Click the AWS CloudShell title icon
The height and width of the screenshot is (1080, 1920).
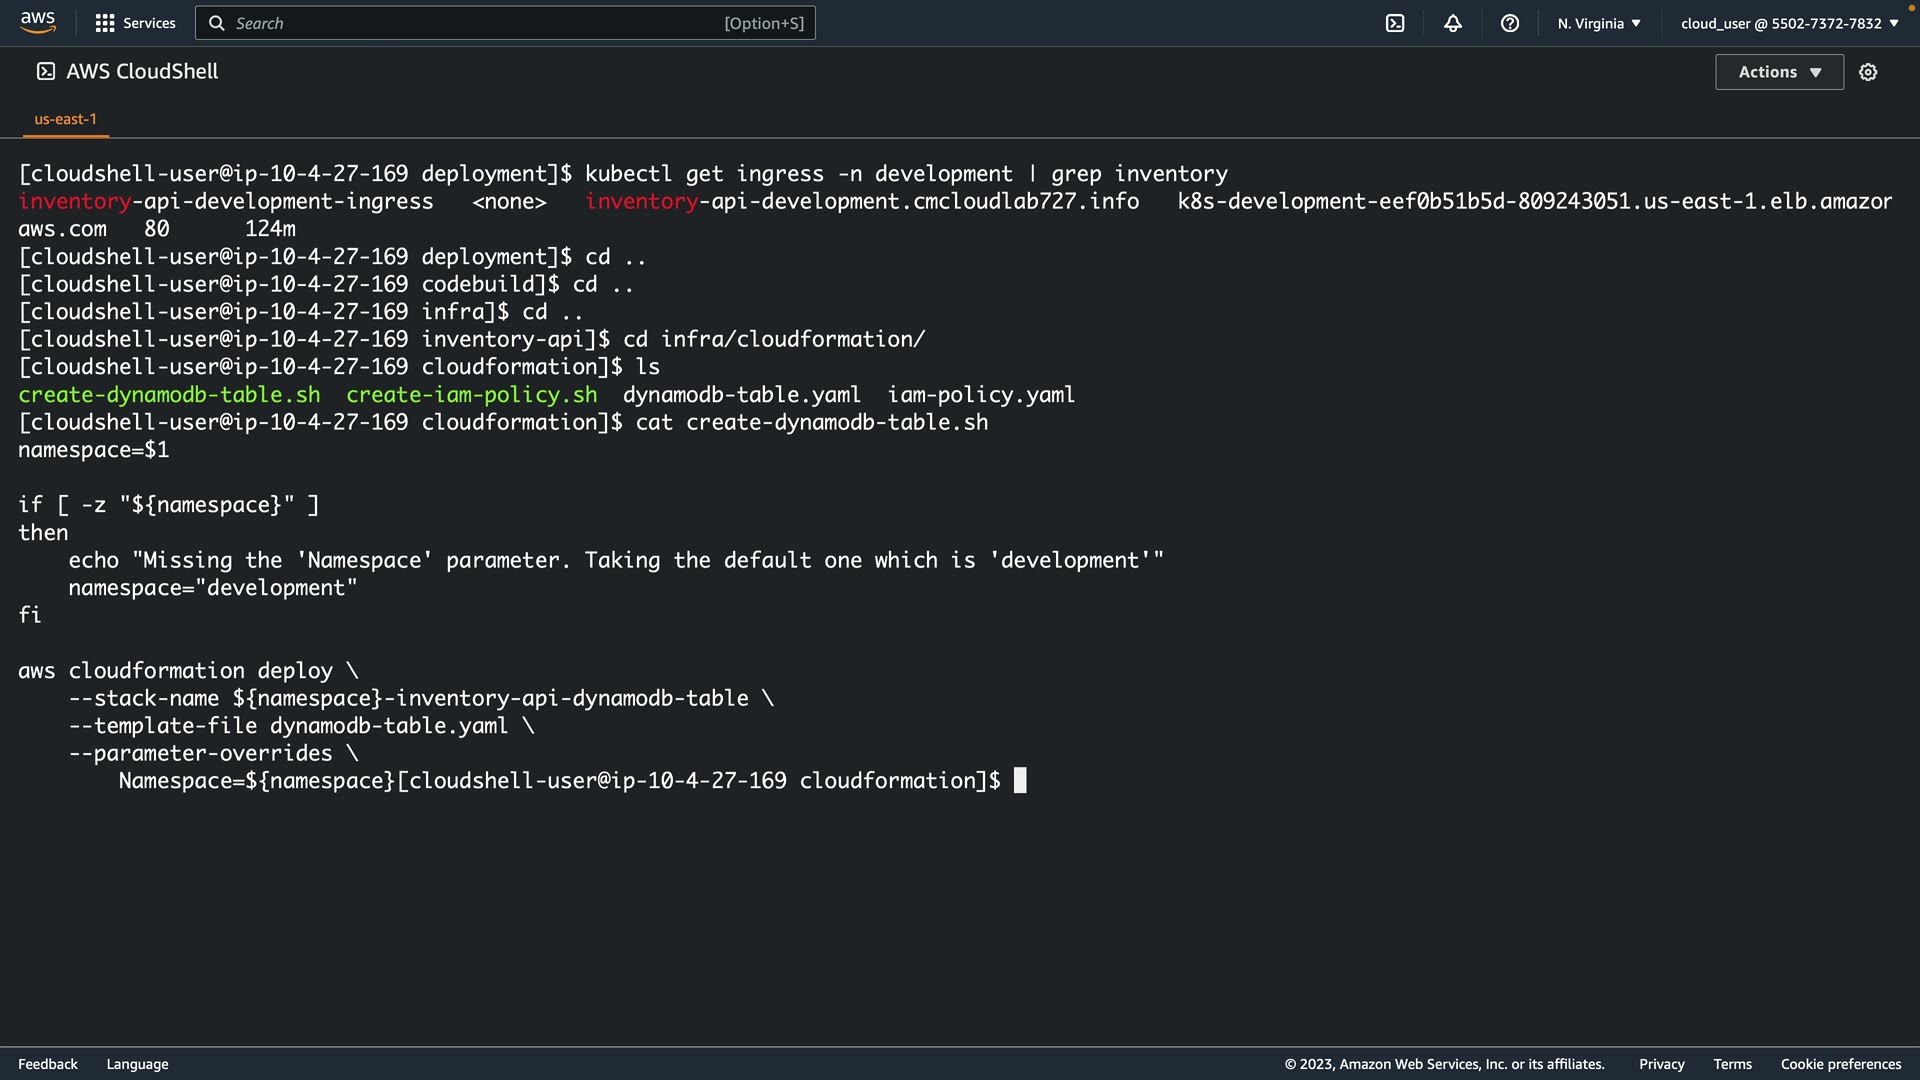(46, 71)
